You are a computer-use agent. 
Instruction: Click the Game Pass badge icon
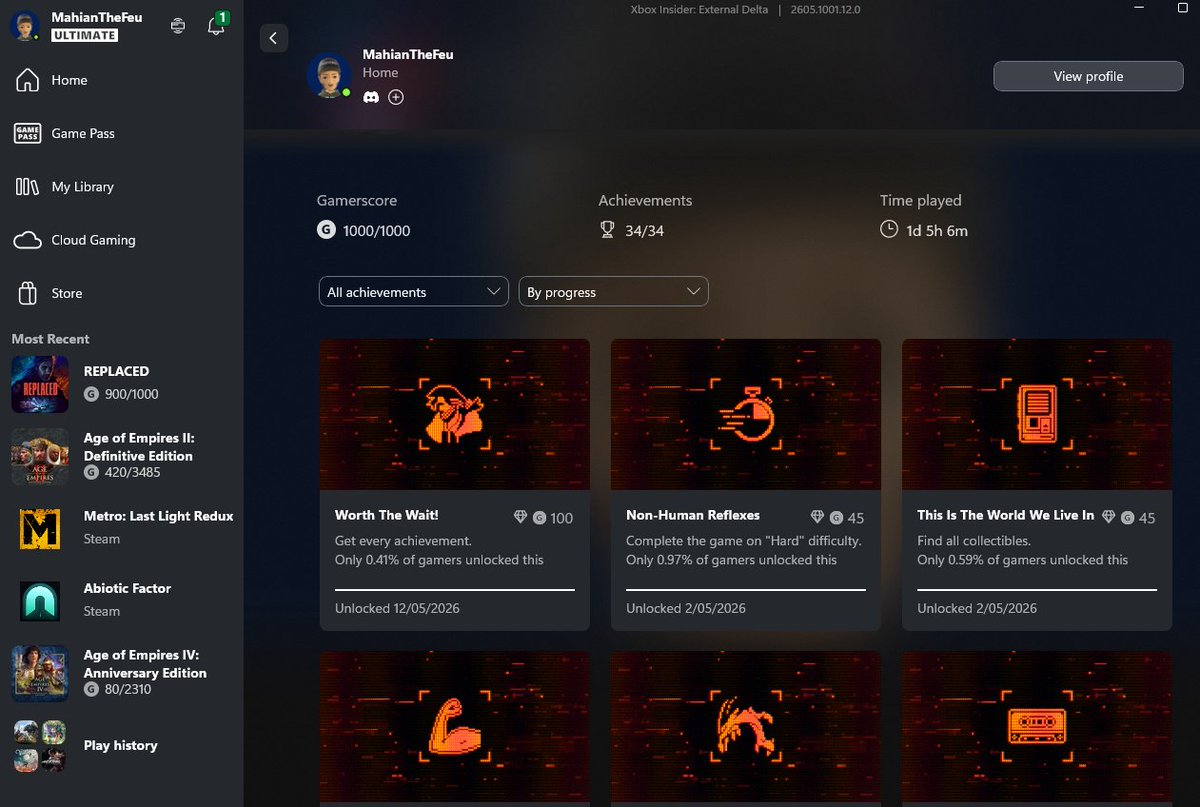tap(27, 133)
